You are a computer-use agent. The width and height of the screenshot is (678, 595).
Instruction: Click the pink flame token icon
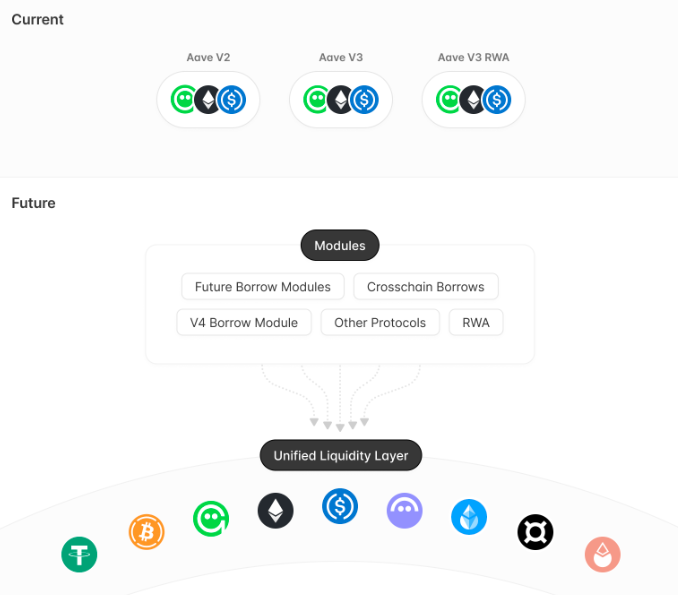pyautogui.click(x=603, y=554)
